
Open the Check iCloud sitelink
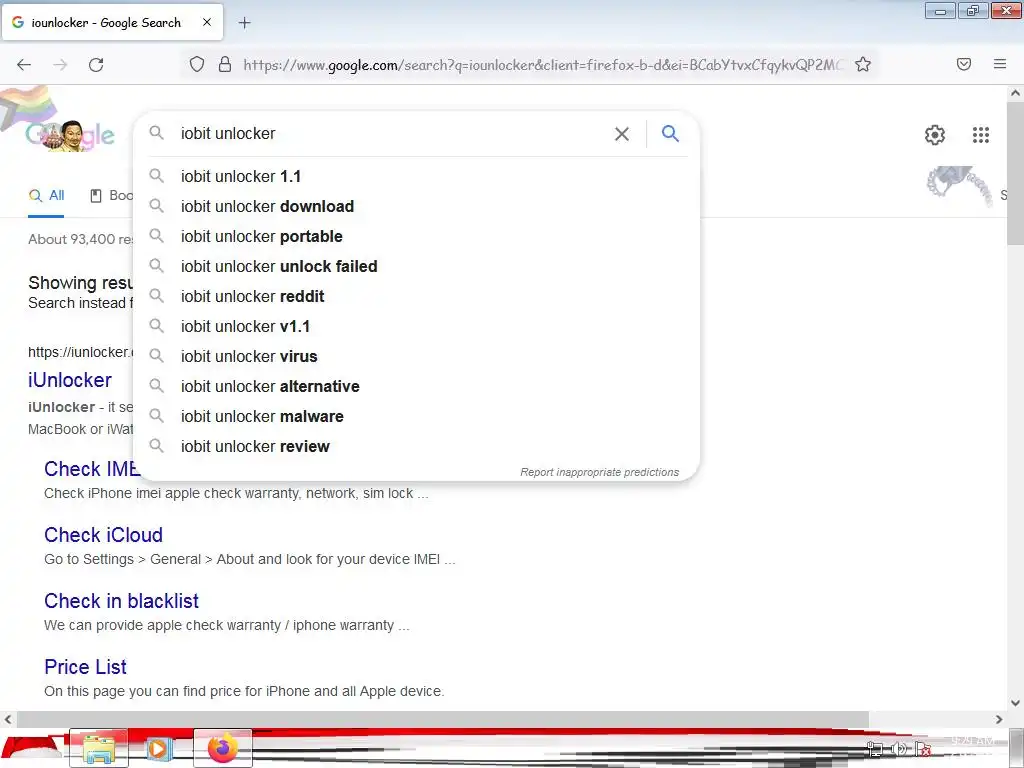tap(103, 535)
